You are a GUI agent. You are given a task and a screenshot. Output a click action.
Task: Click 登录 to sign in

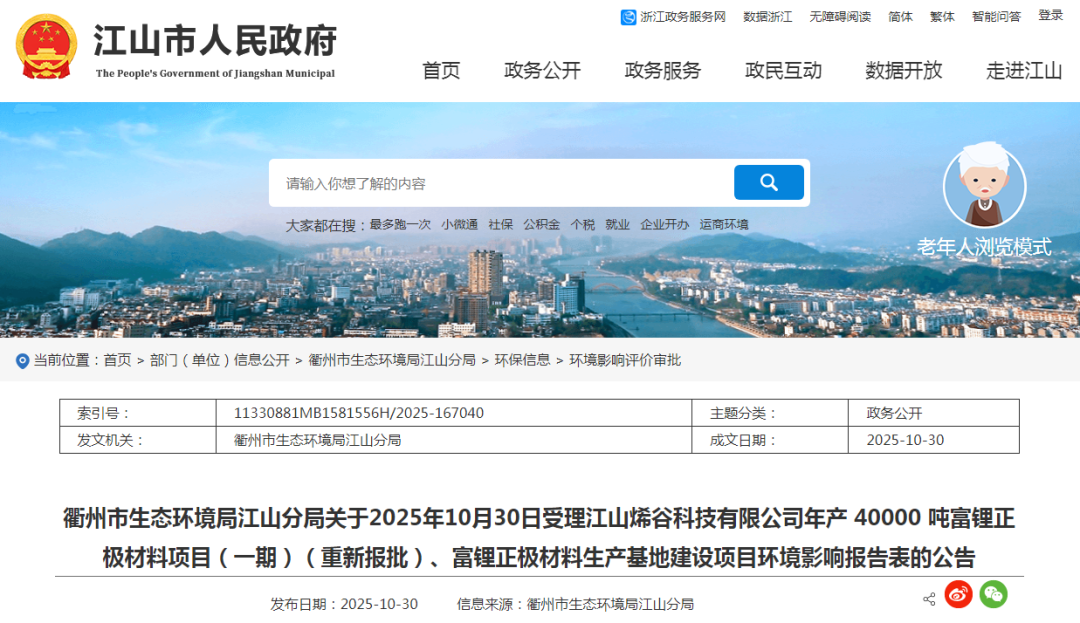click(1050, 16)
